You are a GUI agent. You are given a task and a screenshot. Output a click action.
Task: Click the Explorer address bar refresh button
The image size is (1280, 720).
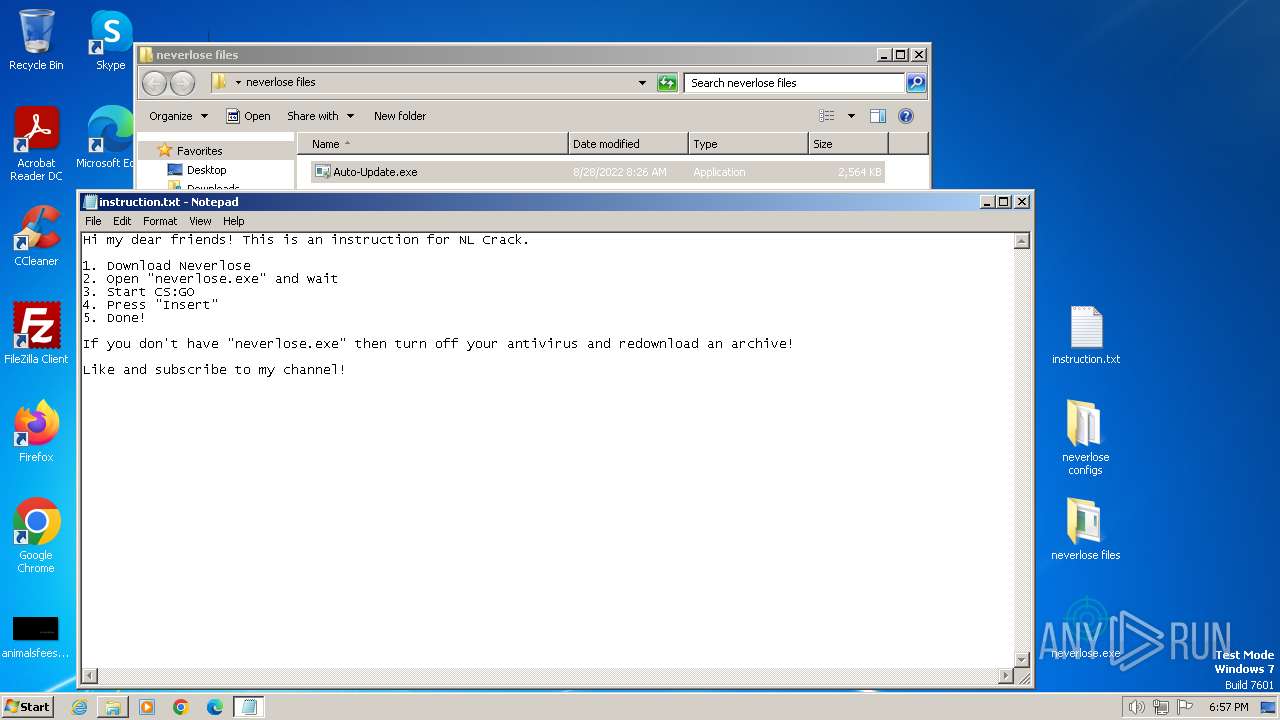667,83
